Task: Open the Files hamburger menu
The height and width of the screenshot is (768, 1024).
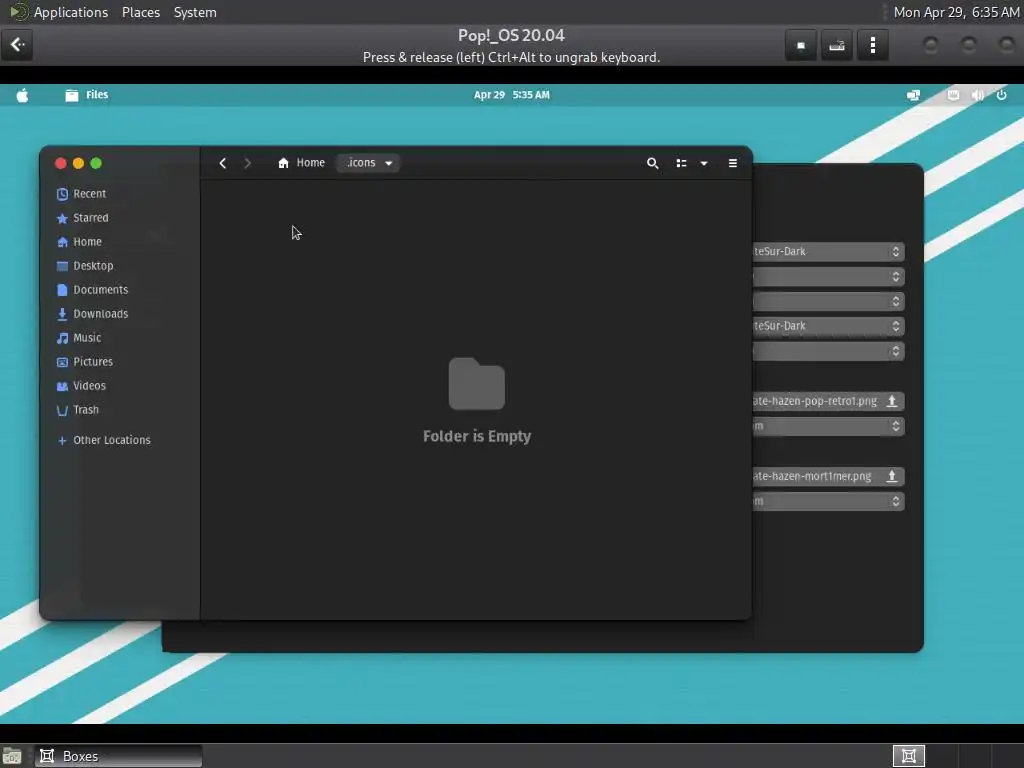Action: click(733, 163)
